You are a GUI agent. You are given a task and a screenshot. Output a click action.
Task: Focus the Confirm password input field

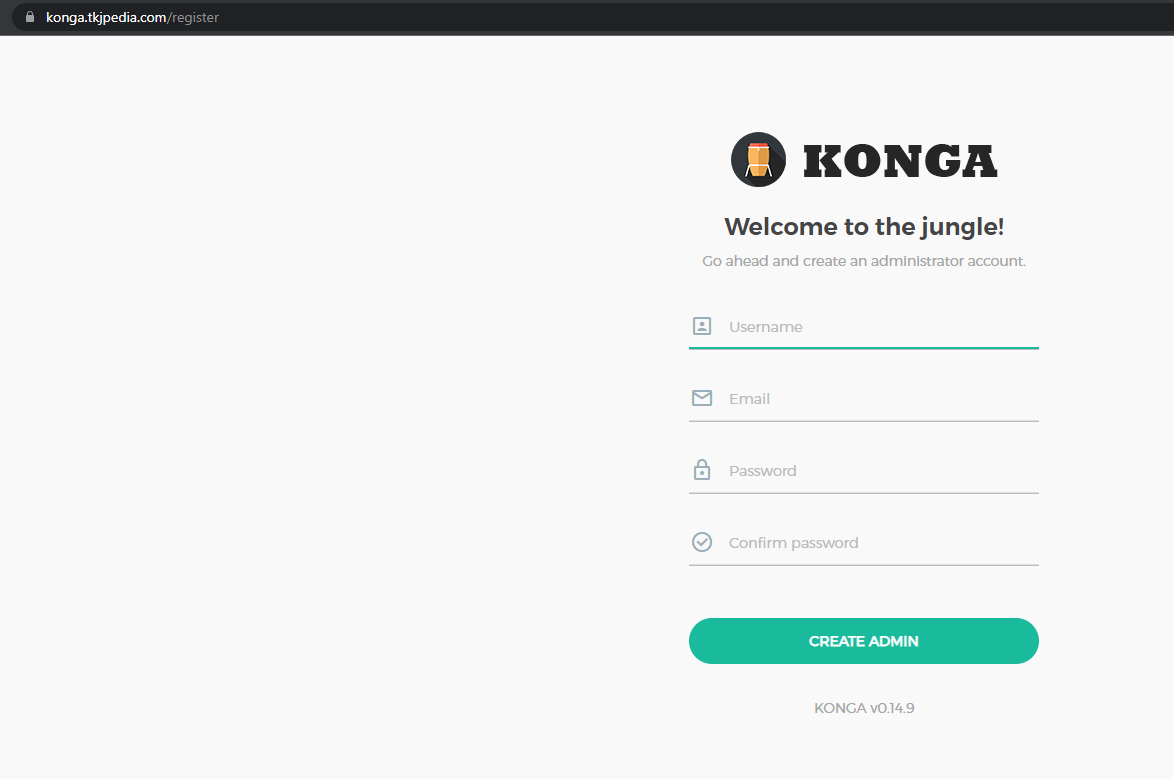pos(863,542)
